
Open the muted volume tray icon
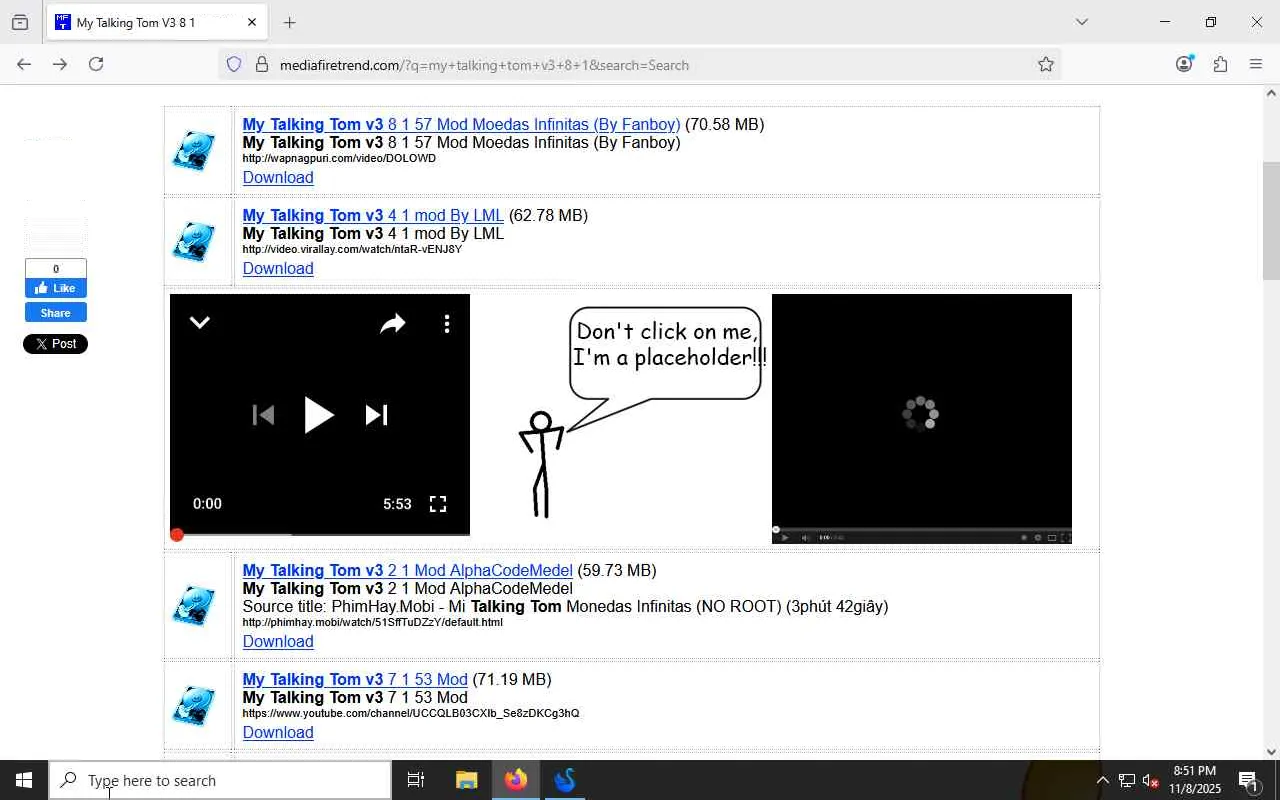(x=1150, y=780)
